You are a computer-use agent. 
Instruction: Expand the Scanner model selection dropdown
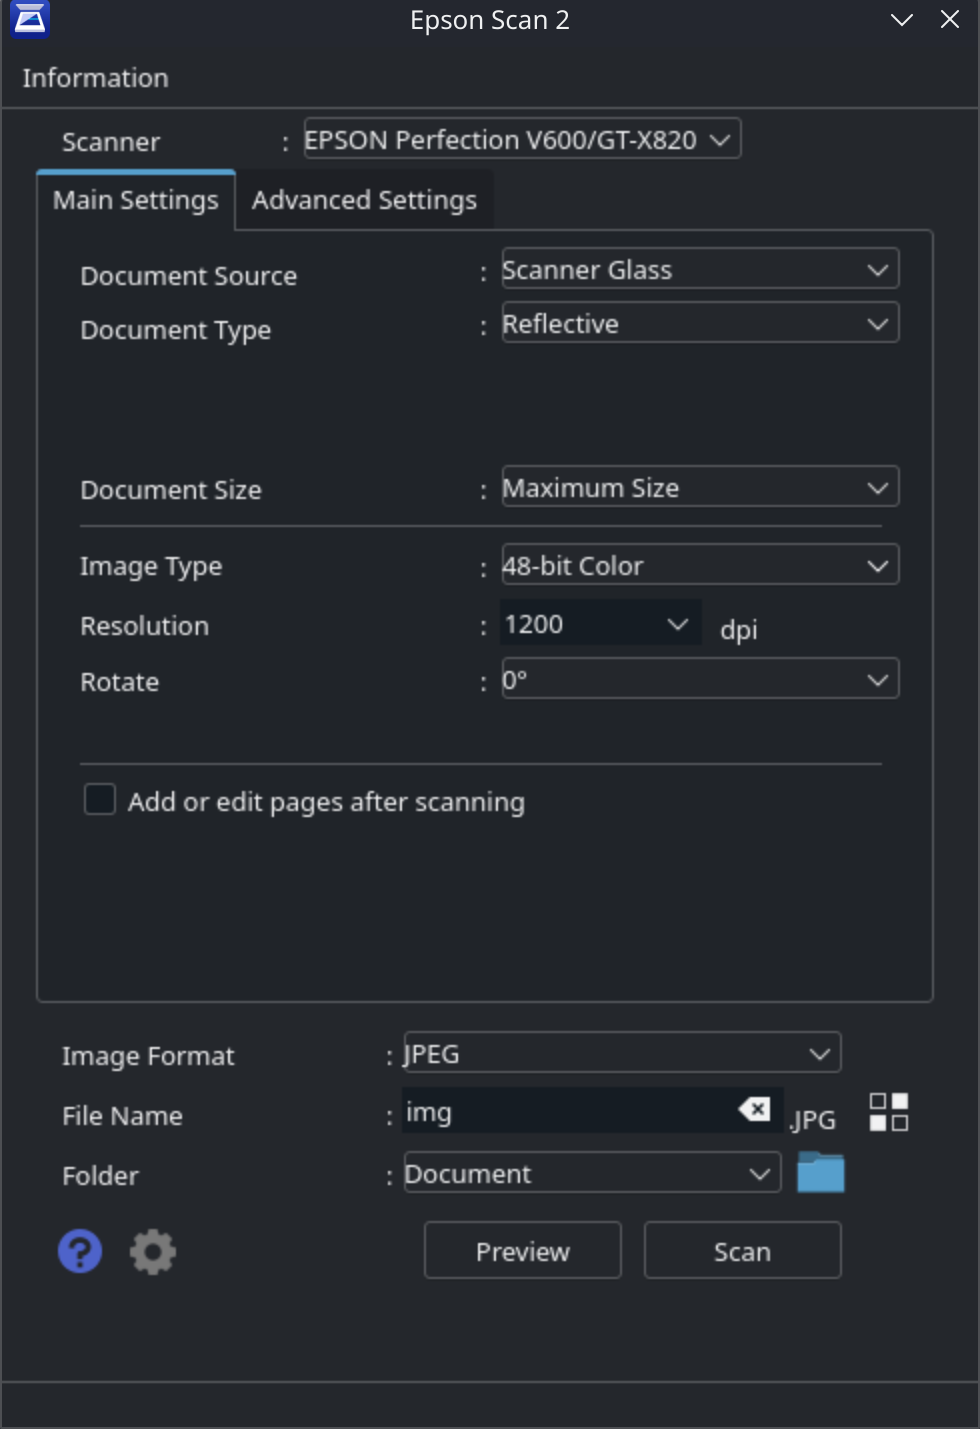[522, 139]
